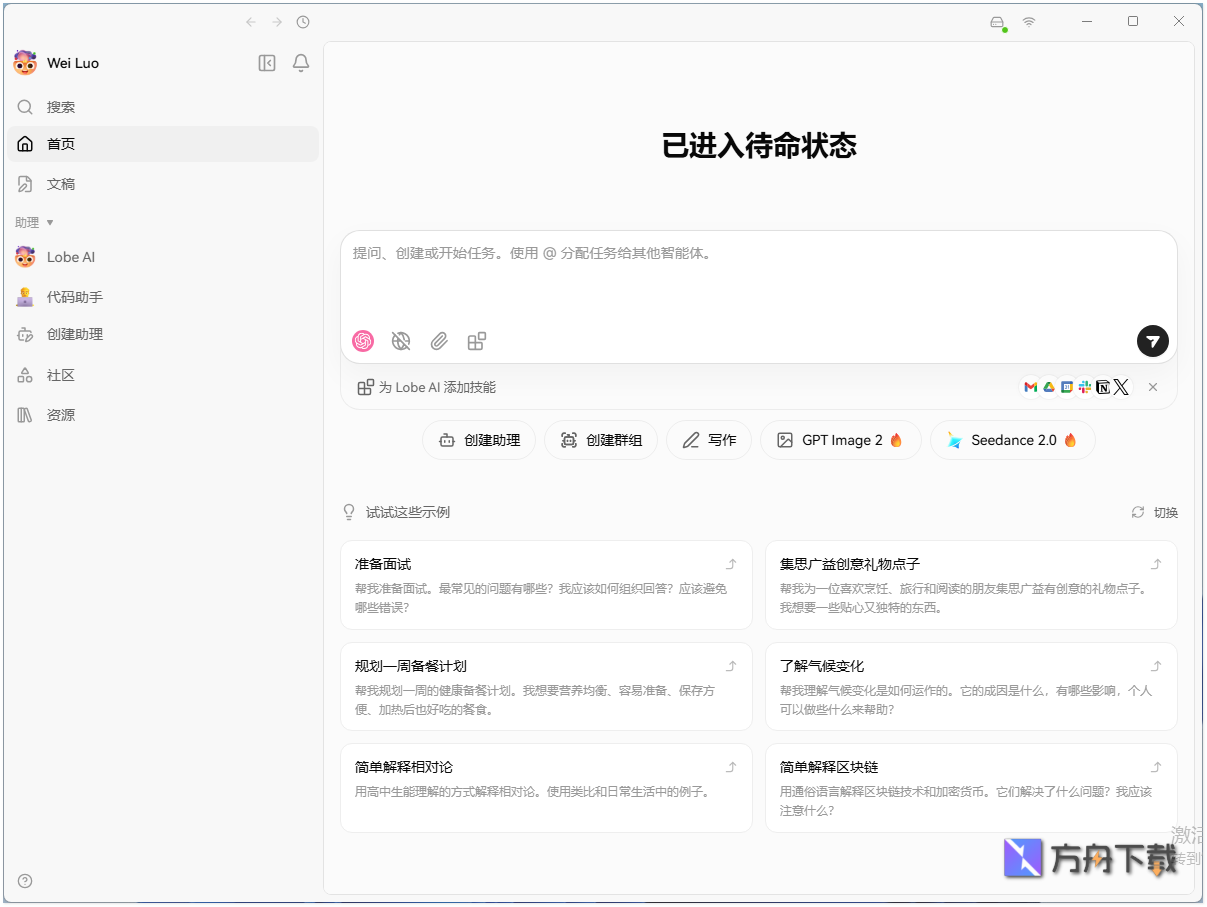The width and height of the screenshot is (1207, 907).
Task: Open the skills grid icon in the input toolbar
Action: tap(476, 341)
